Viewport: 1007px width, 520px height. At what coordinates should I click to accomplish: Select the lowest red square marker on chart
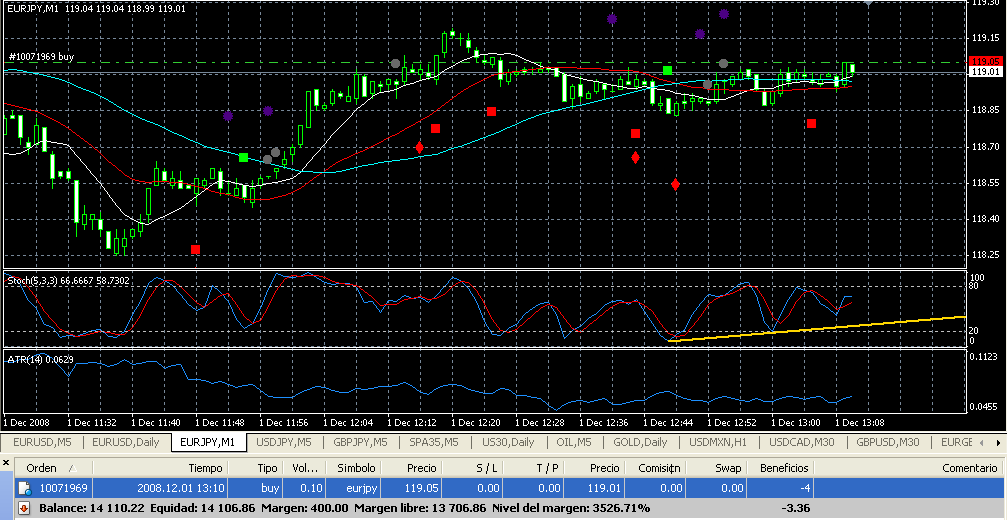(x=195, y=249)
